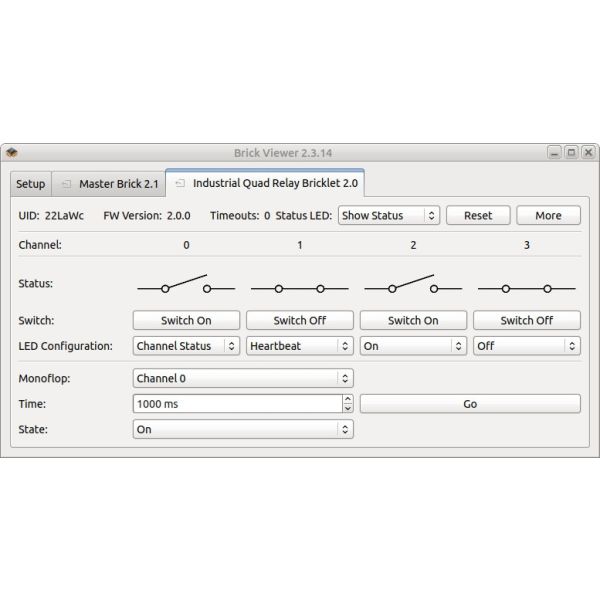The height and width of the screenshot is (600, 600).
Task: Click the Timeouts: 0 text
Action: [x=240, y=215]
